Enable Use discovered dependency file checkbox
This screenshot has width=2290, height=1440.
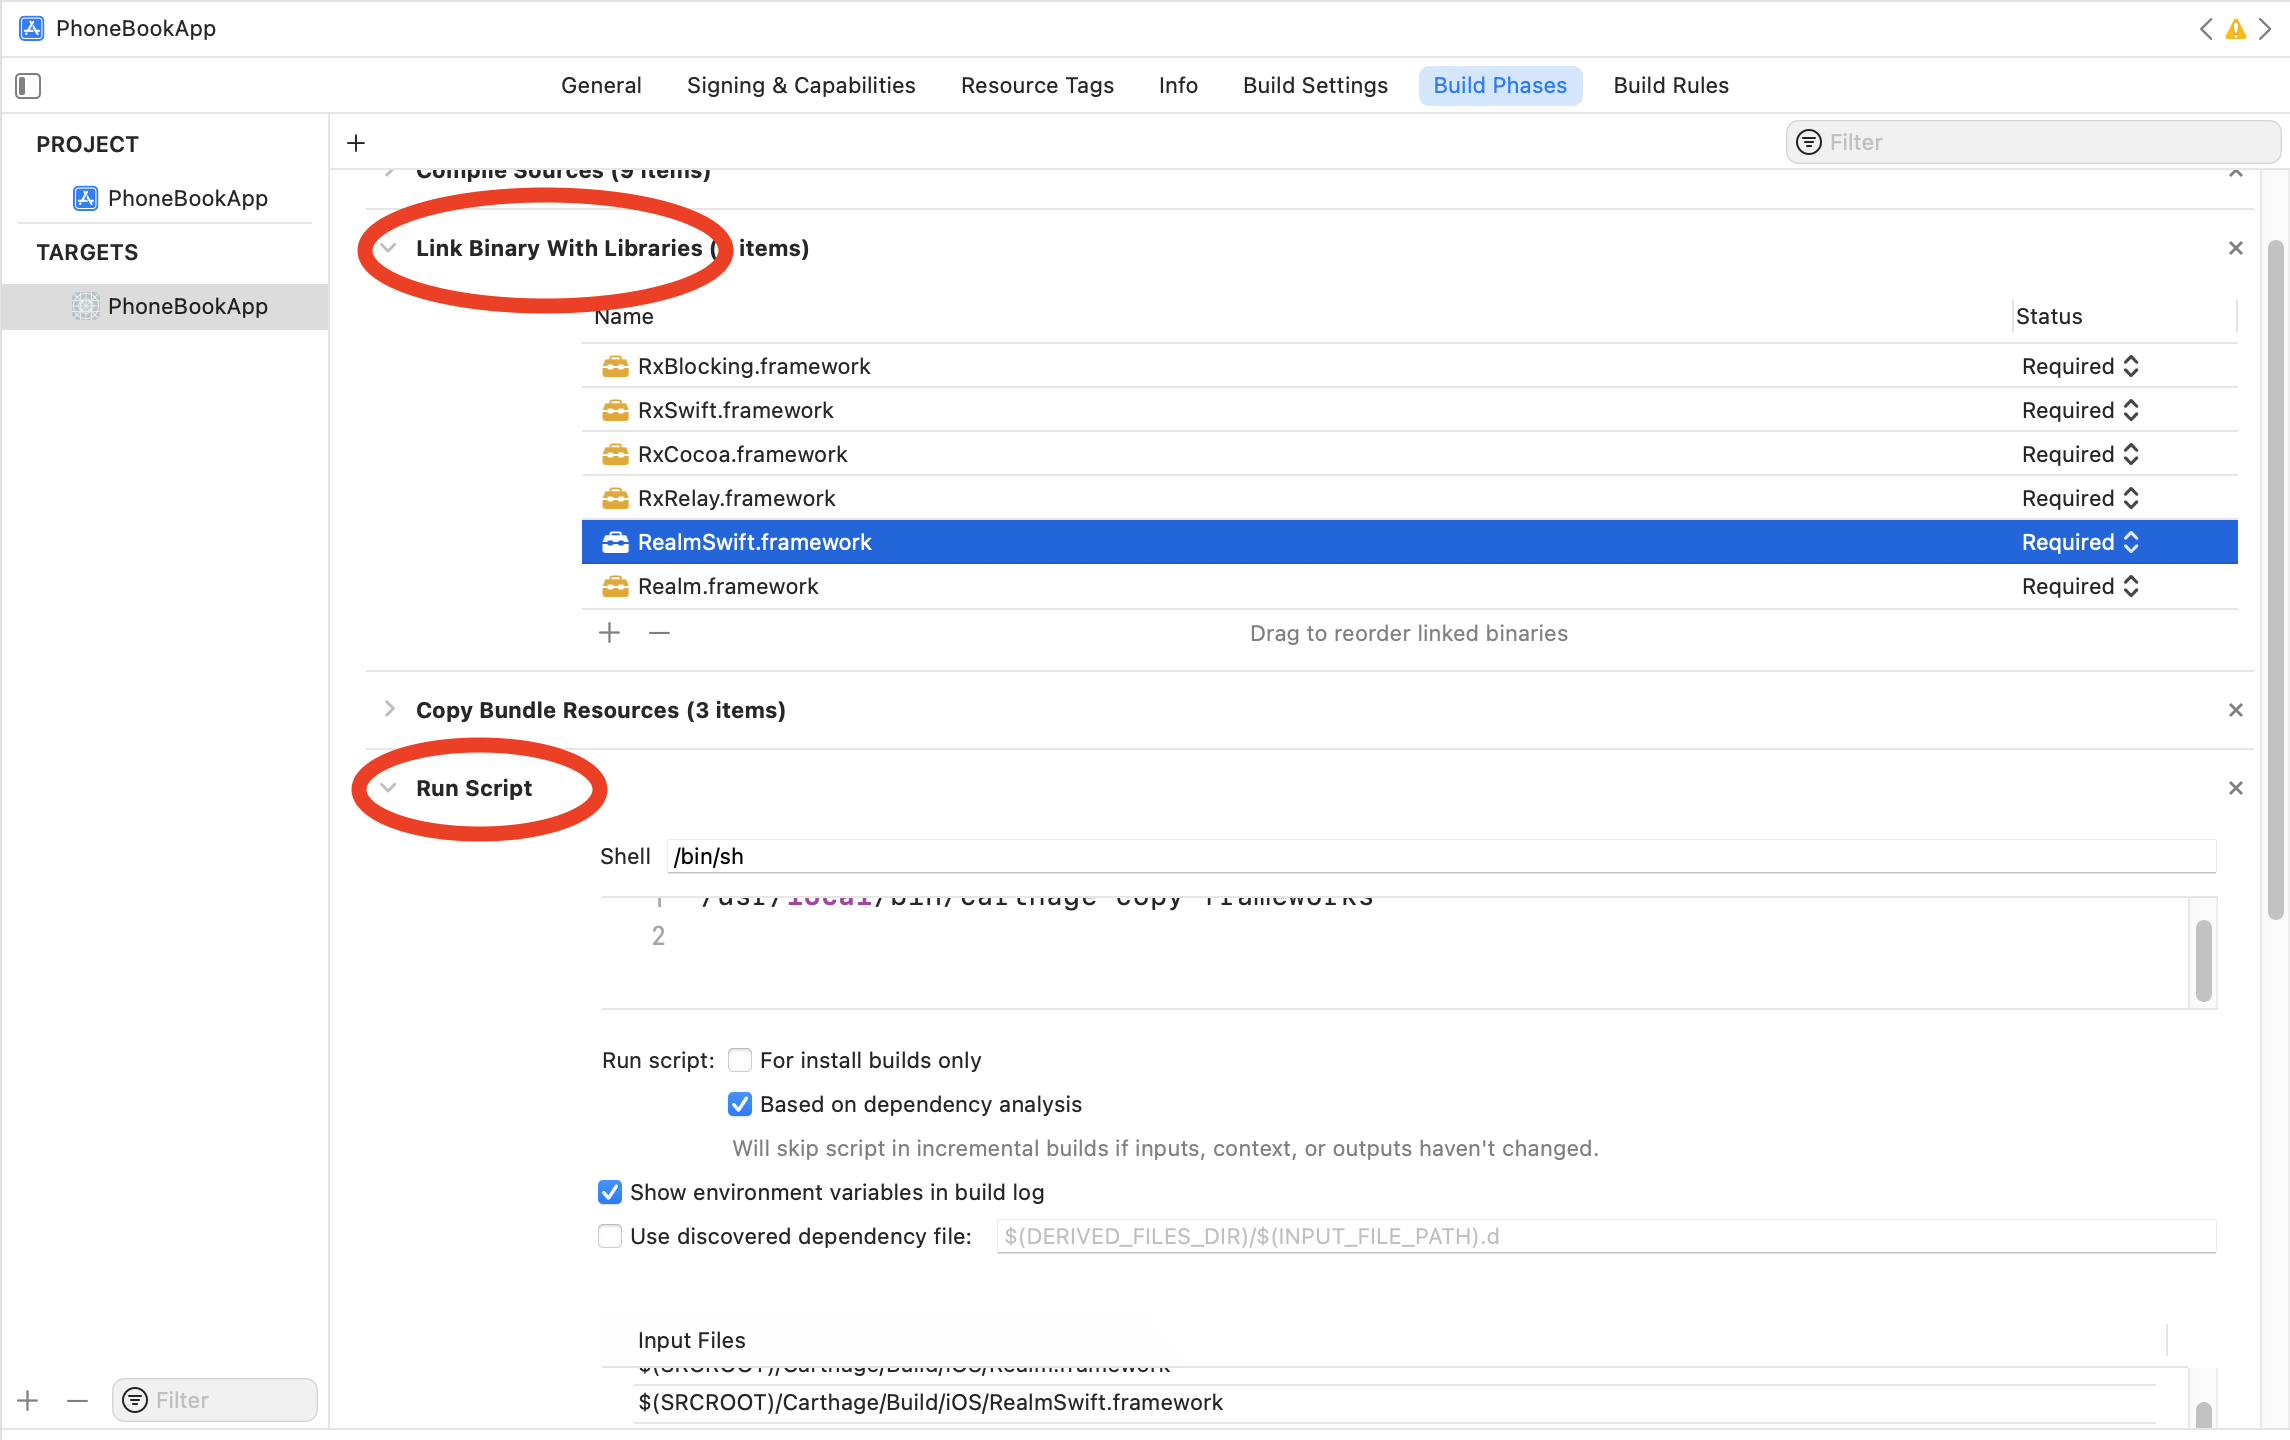(x=610, y=1236)
